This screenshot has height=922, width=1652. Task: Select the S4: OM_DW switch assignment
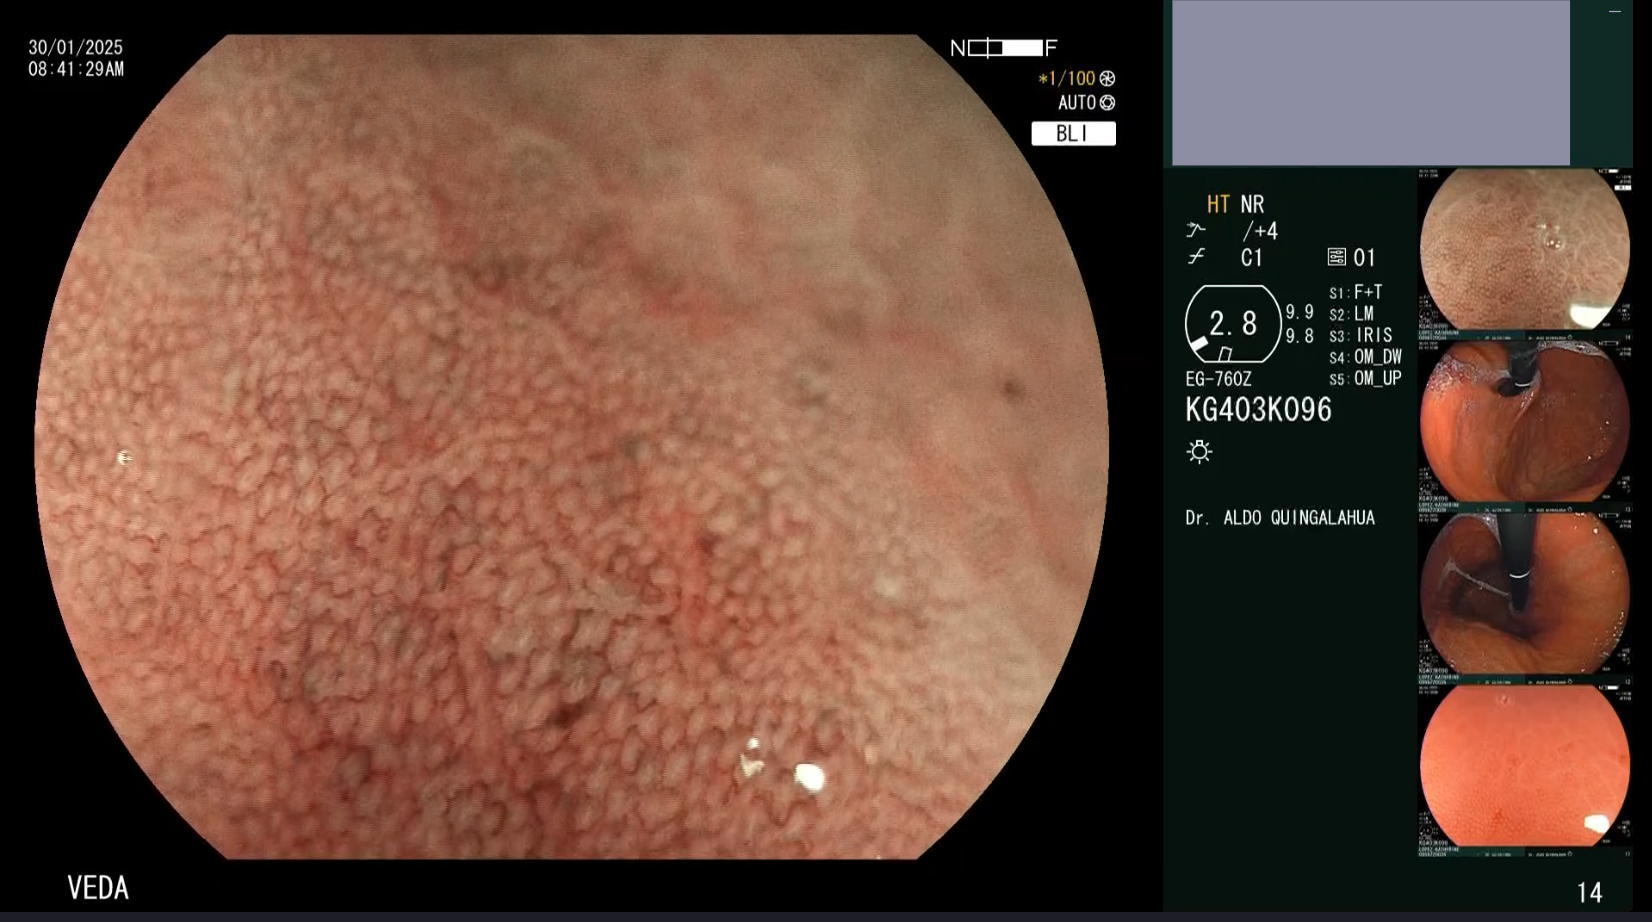[x=1365, y=357]
